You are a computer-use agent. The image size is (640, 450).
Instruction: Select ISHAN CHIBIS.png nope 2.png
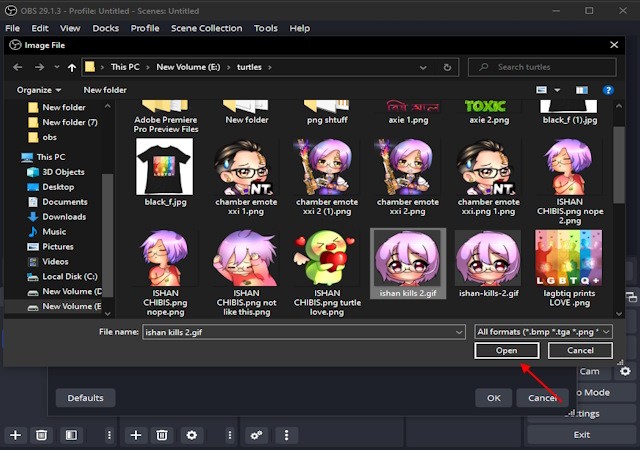570,182
